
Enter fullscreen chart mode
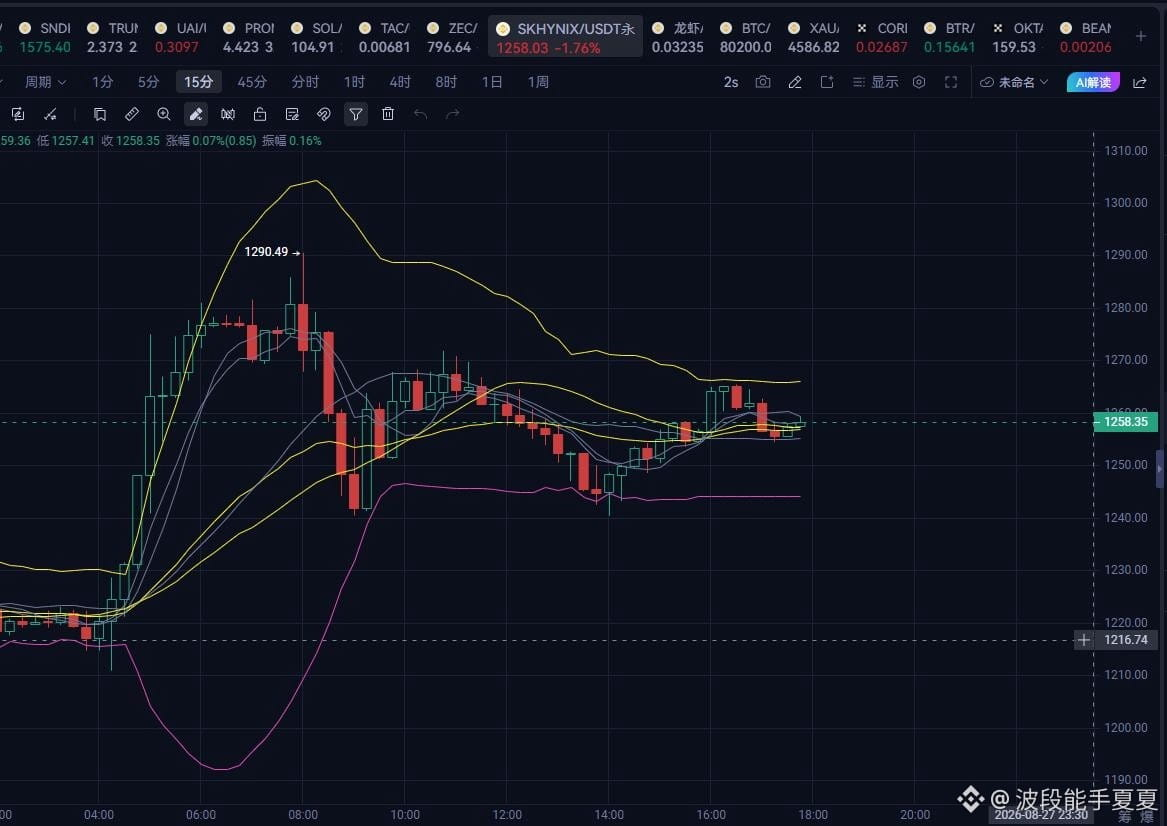tap(951, 82)
